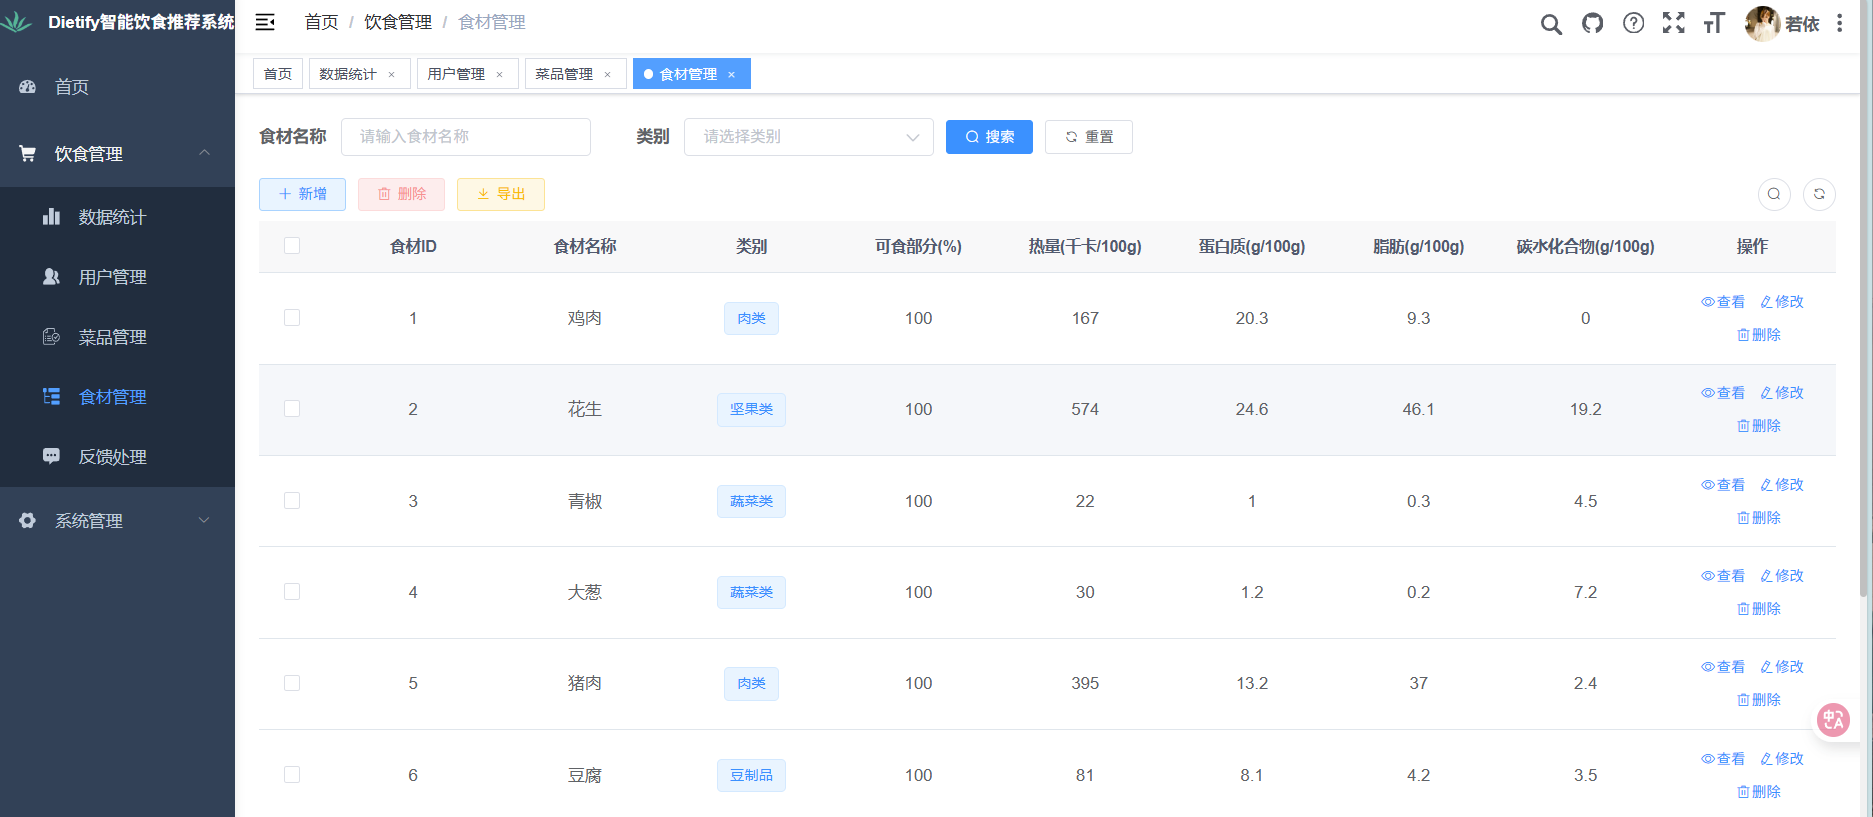
Task: Click the round refresh table icon
Action: 1819,194
